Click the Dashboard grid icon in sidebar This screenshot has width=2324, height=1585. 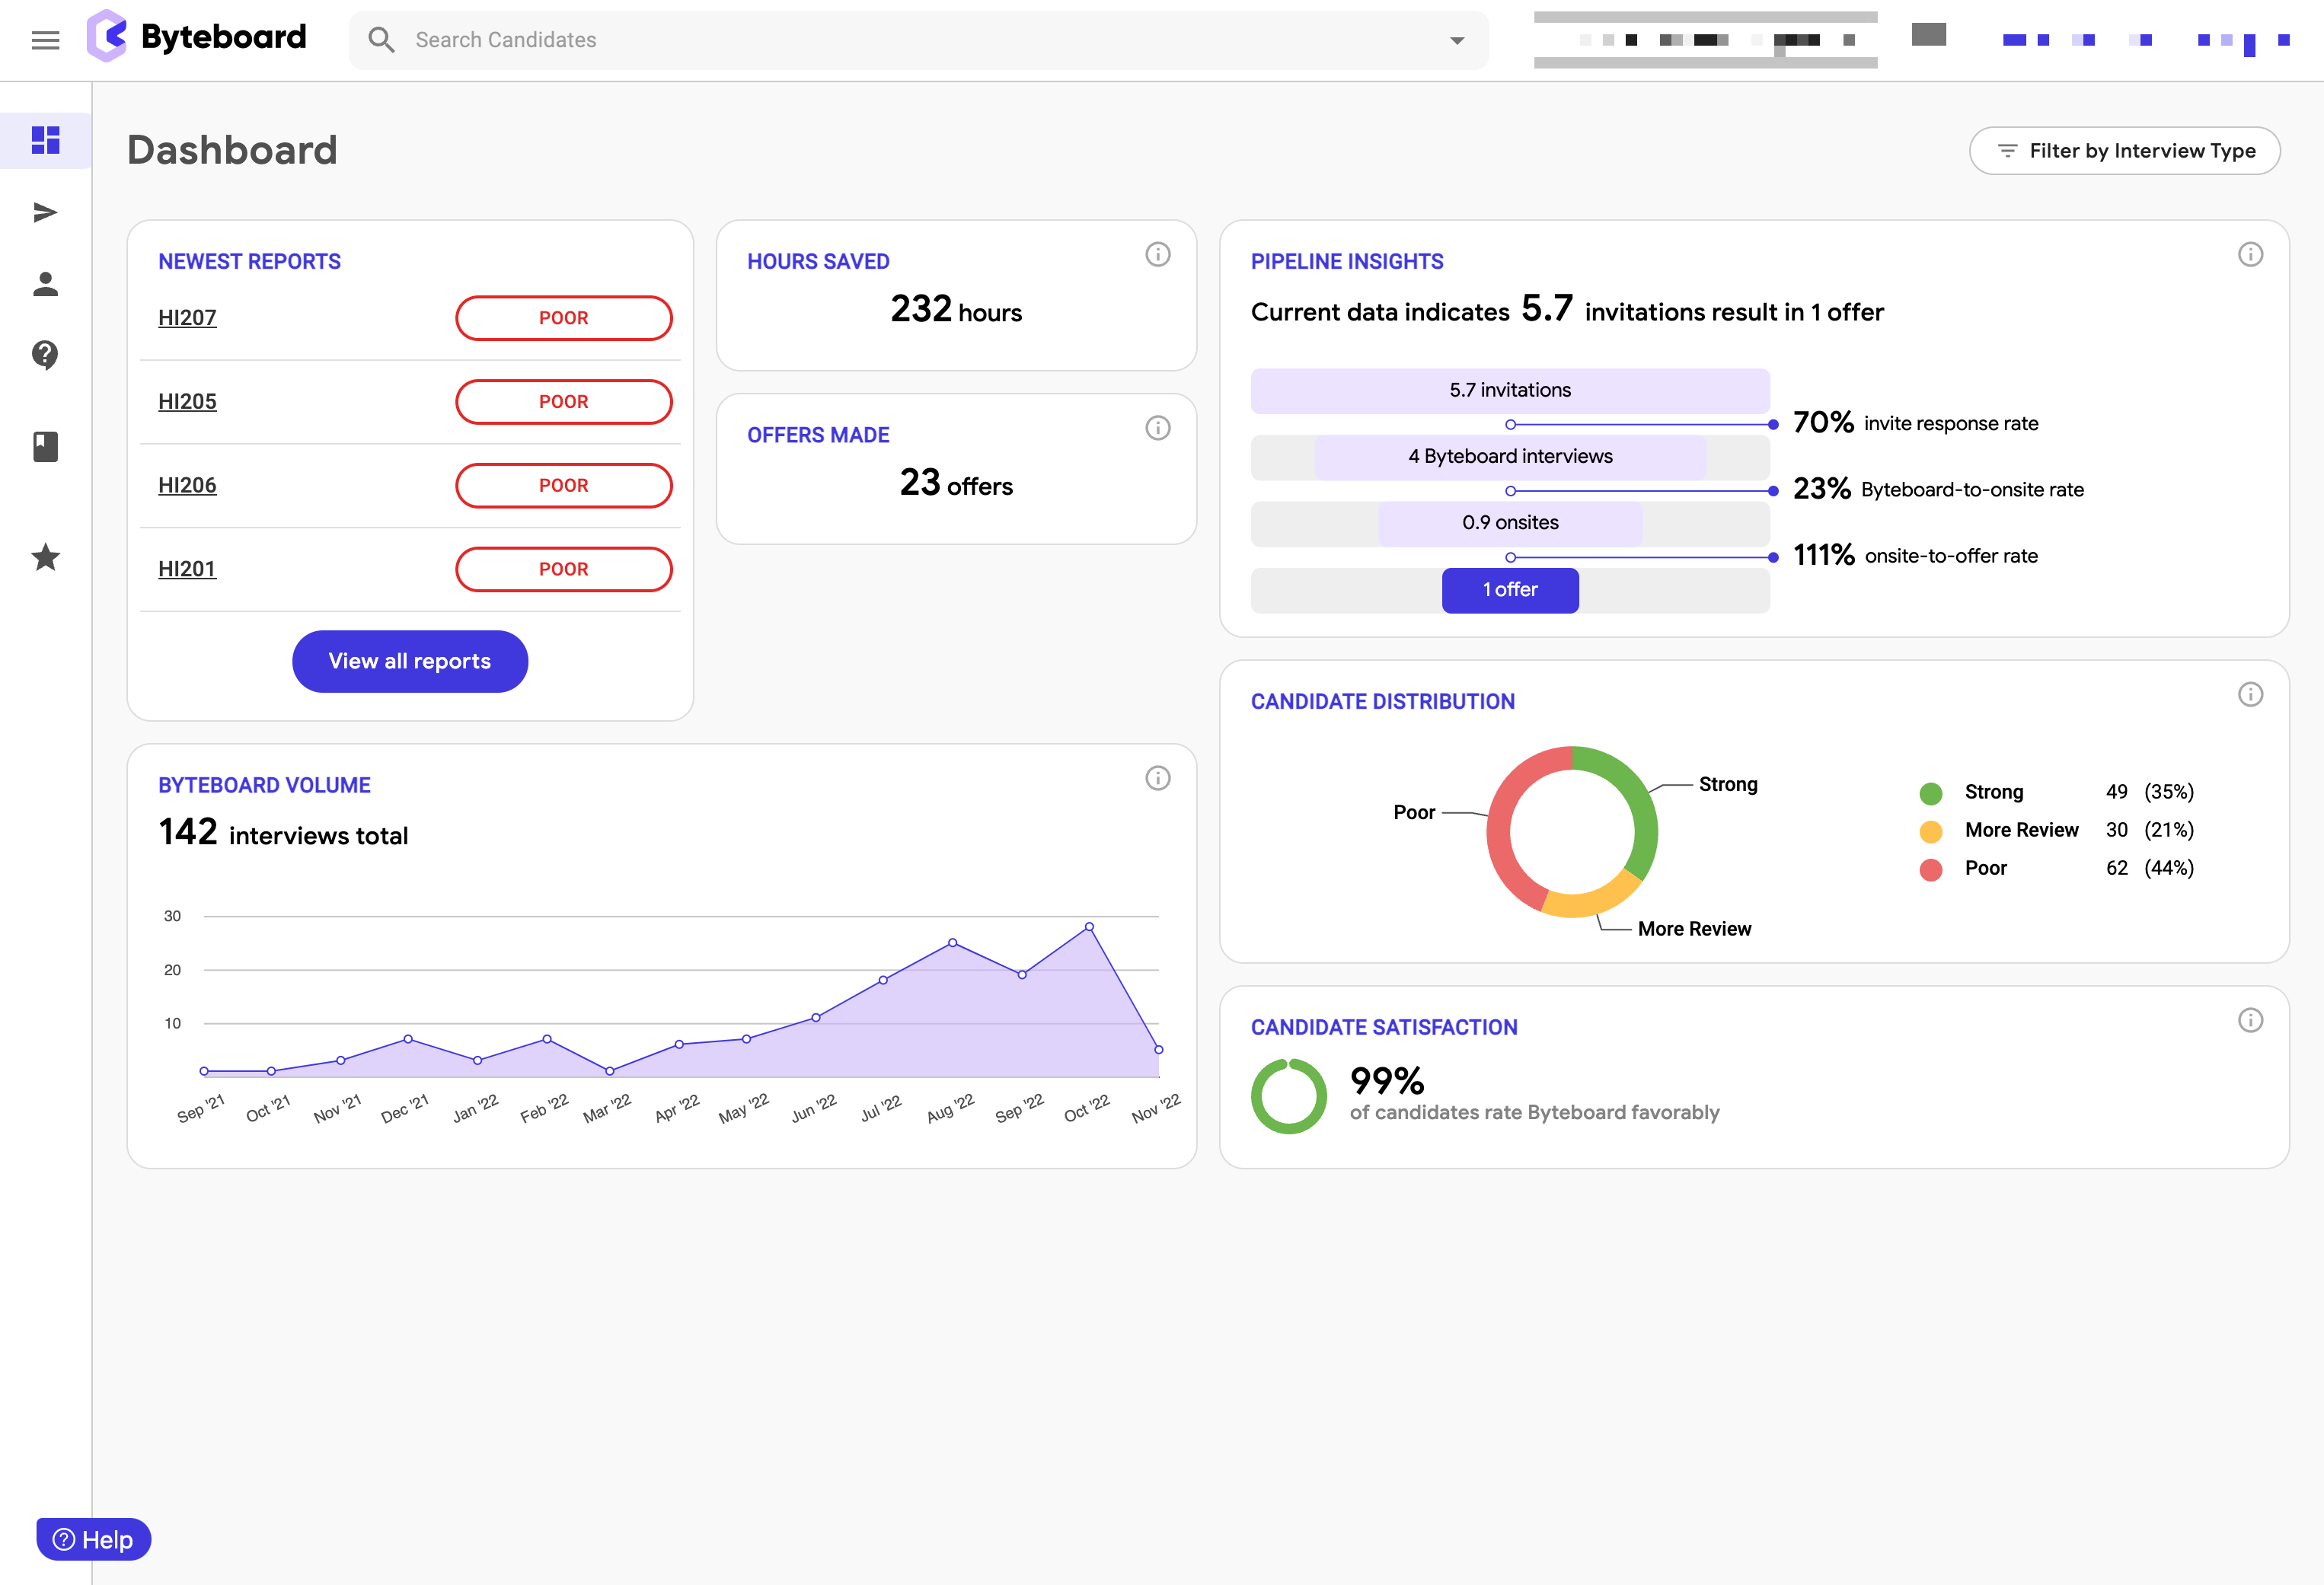click(x=45, y=140)
